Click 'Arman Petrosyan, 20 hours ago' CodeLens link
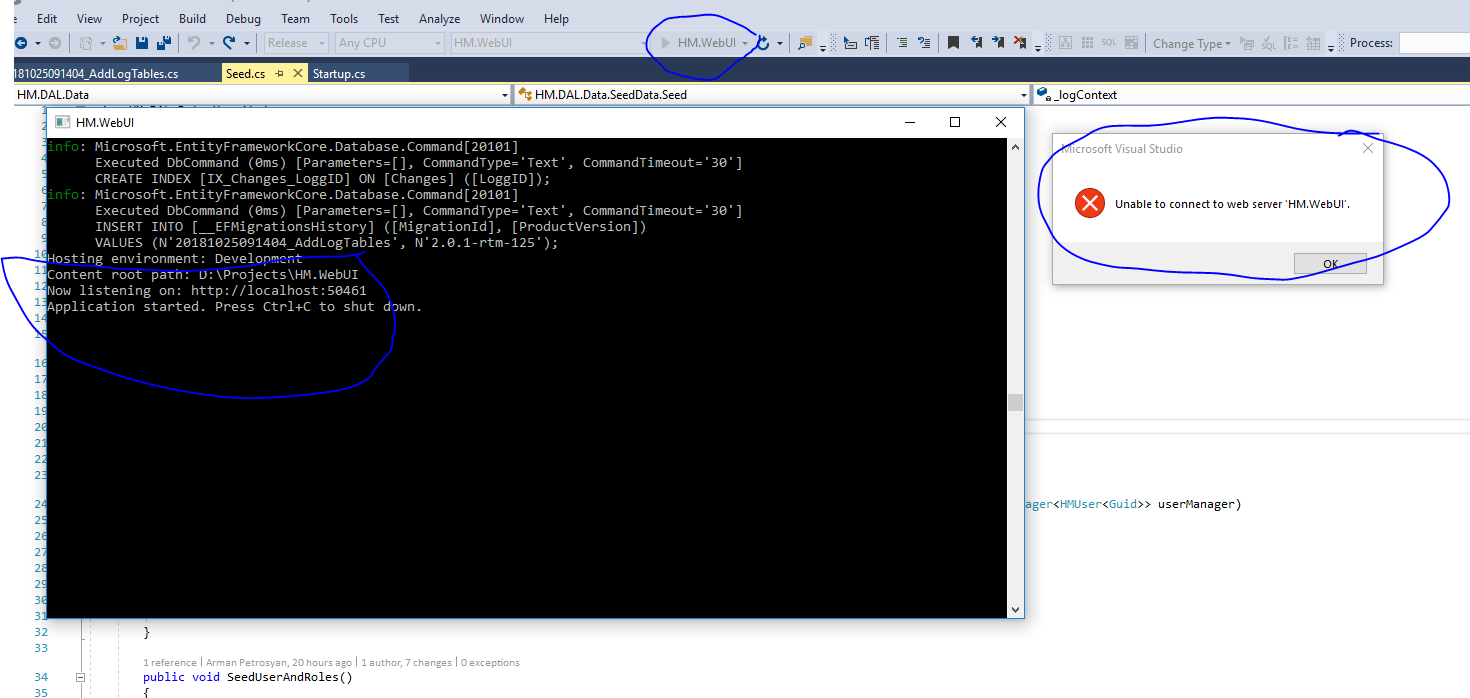 pos(278,662)
